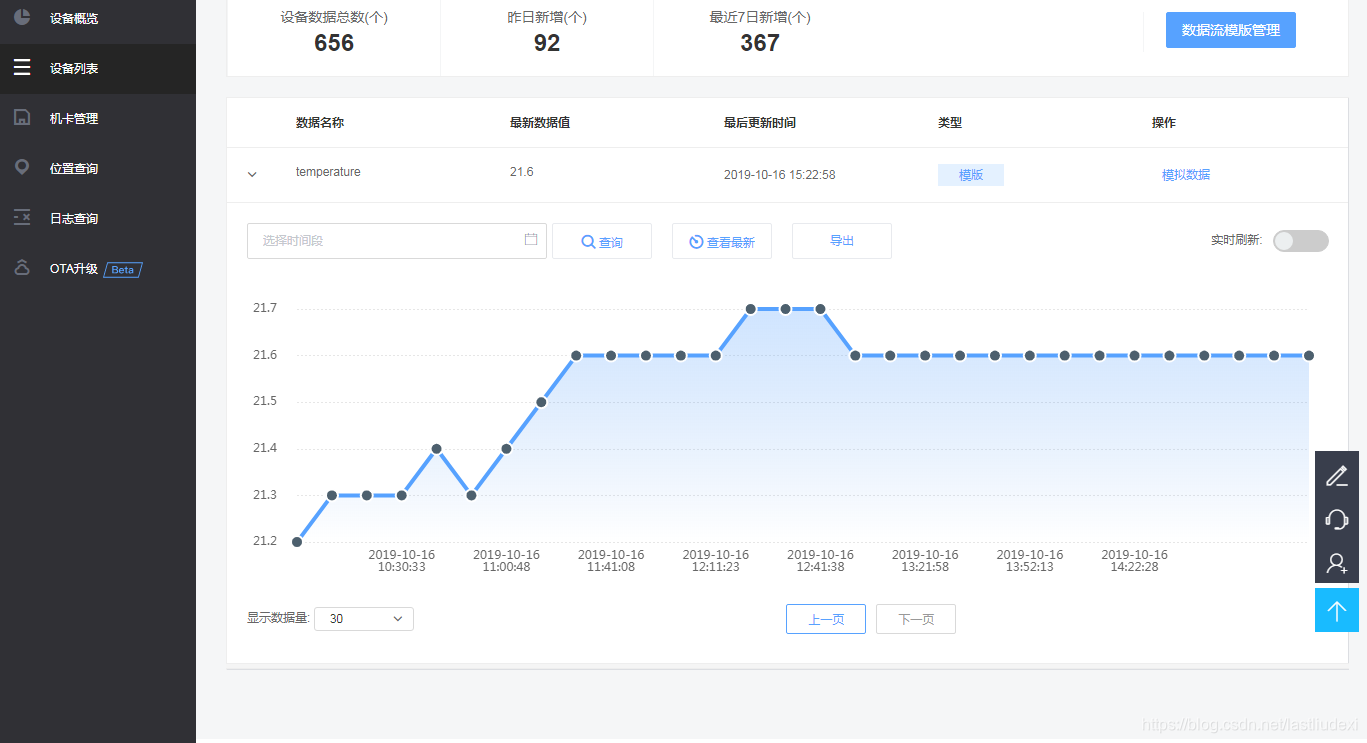Click the timestamp 2019-10-16 15:22:58

(780, 175)
